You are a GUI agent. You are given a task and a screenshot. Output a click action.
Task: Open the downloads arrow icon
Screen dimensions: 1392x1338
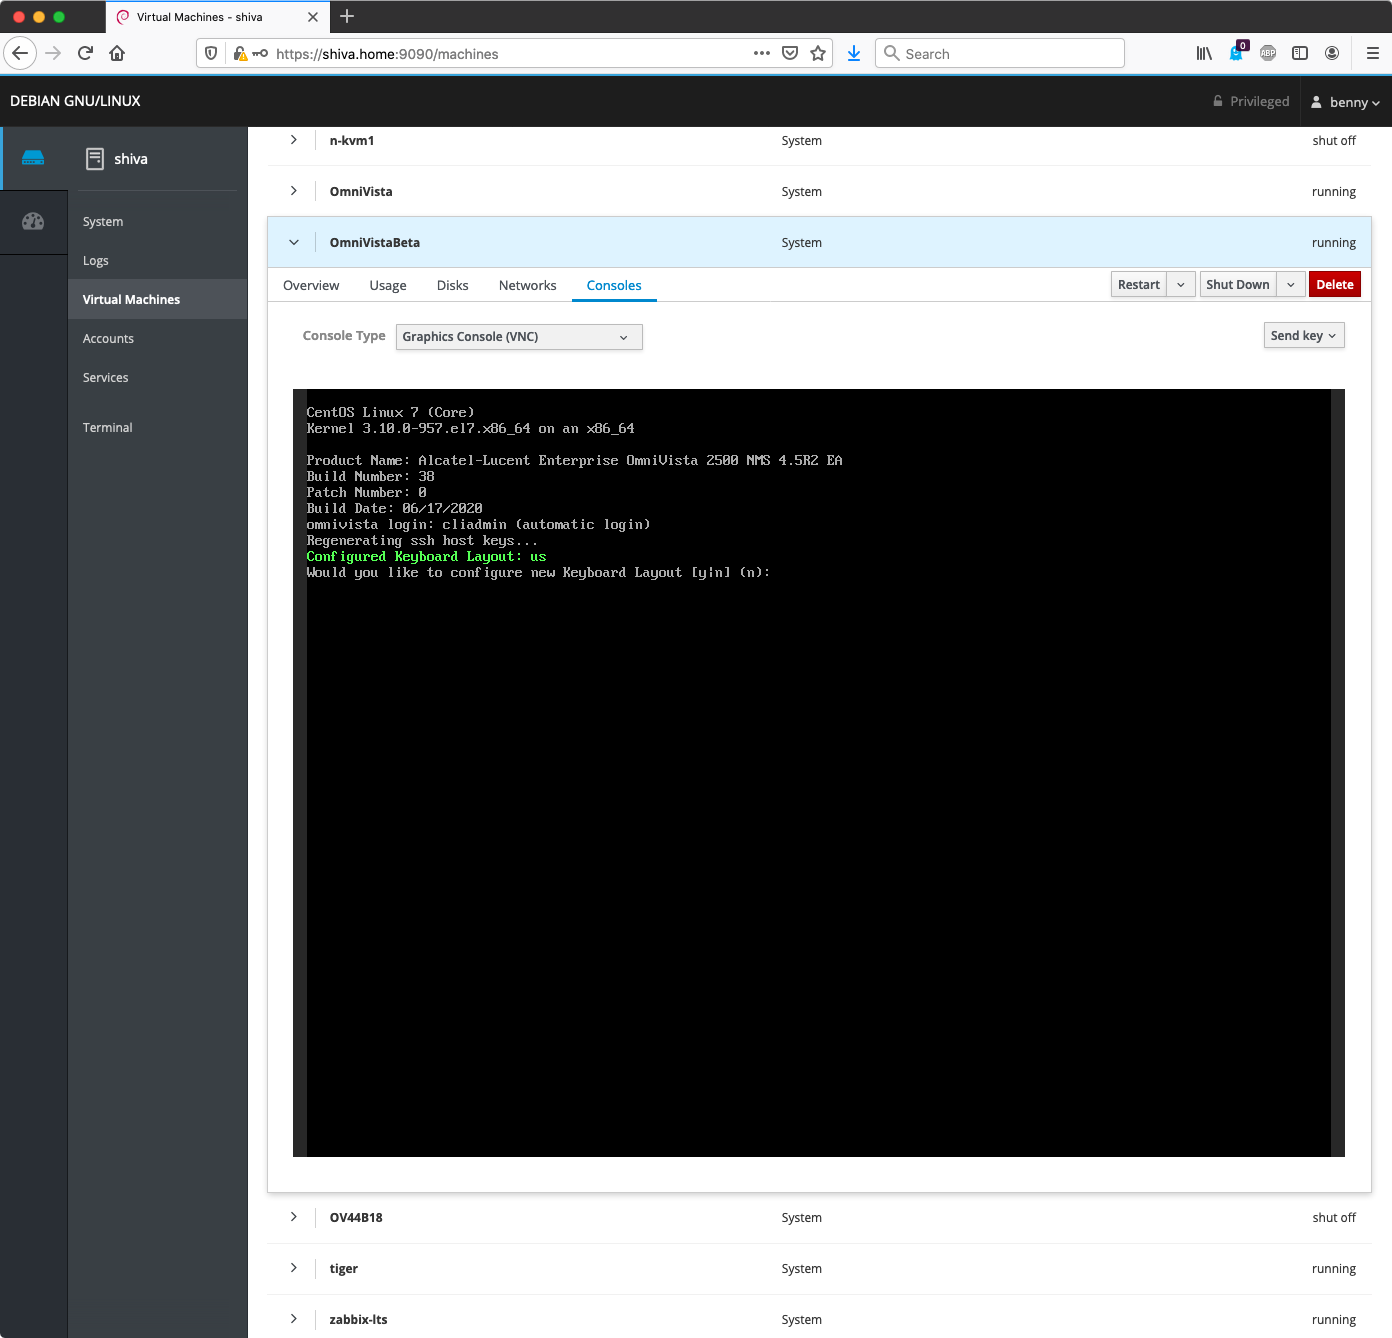pyautogui.click(x=854, y=54)
